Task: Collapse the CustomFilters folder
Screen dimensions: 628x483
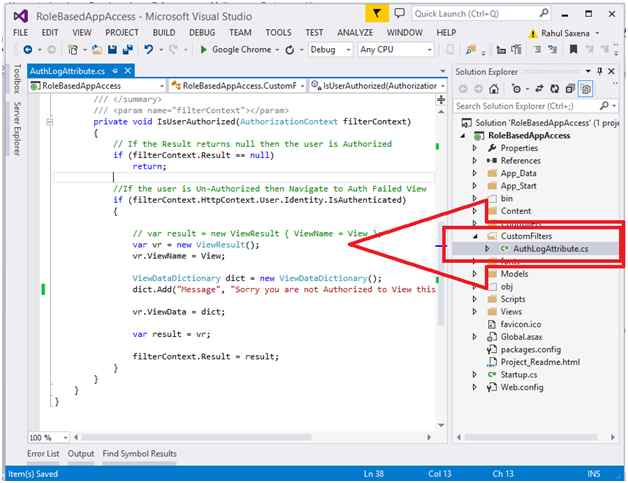Action: (x=474, y=235)
